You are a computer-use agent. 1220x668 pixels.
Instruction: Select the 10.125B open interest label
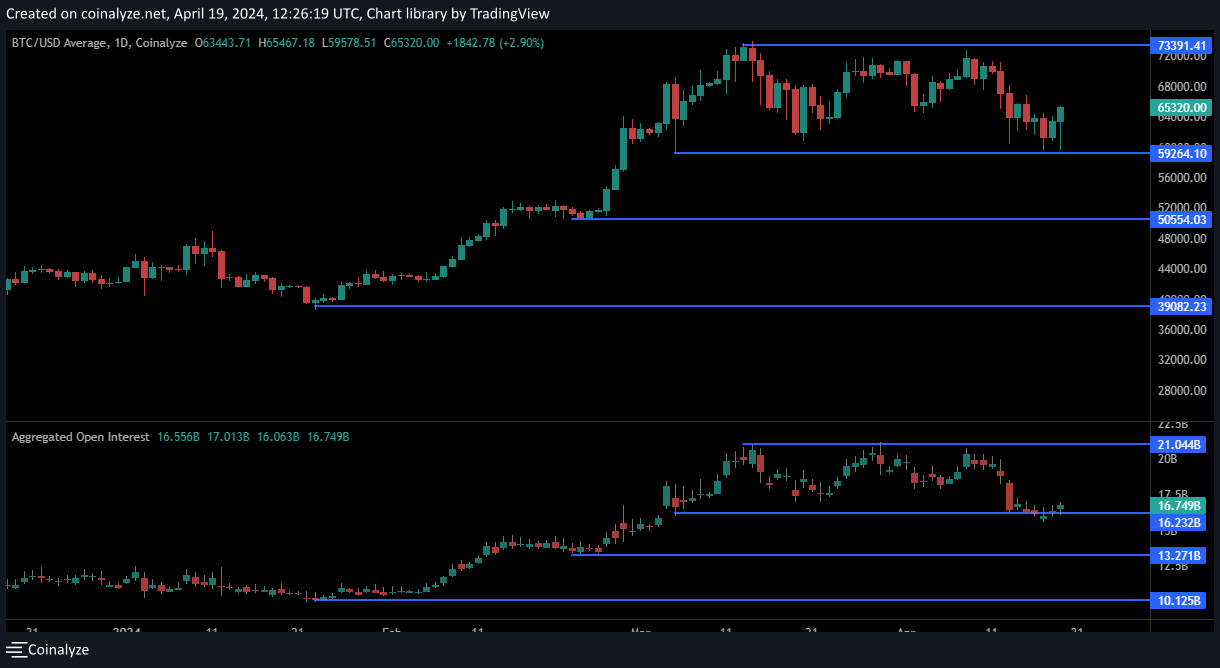pyautogui.click(x=1180, y=601)
